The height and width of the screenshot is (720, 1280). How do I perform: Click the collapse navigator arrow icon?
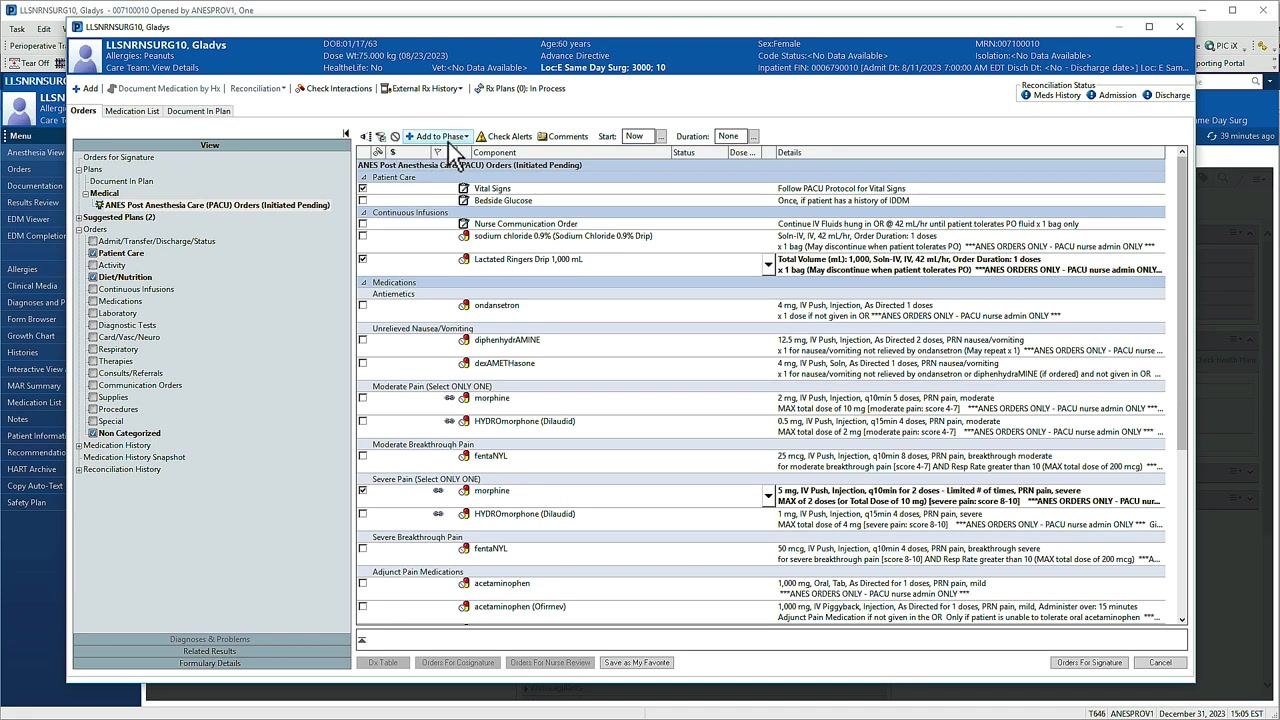coord(346,134)
